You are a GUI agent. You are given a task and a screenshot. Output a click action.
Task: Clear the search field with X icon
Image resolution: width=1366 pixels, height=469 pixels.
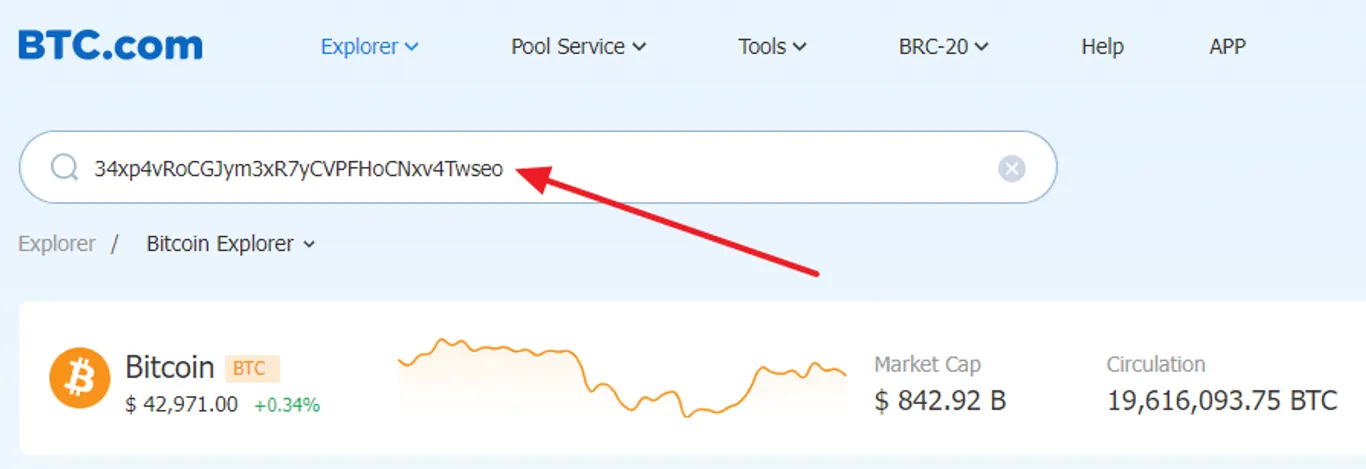pyautogui.click(x=1012, y=169)
